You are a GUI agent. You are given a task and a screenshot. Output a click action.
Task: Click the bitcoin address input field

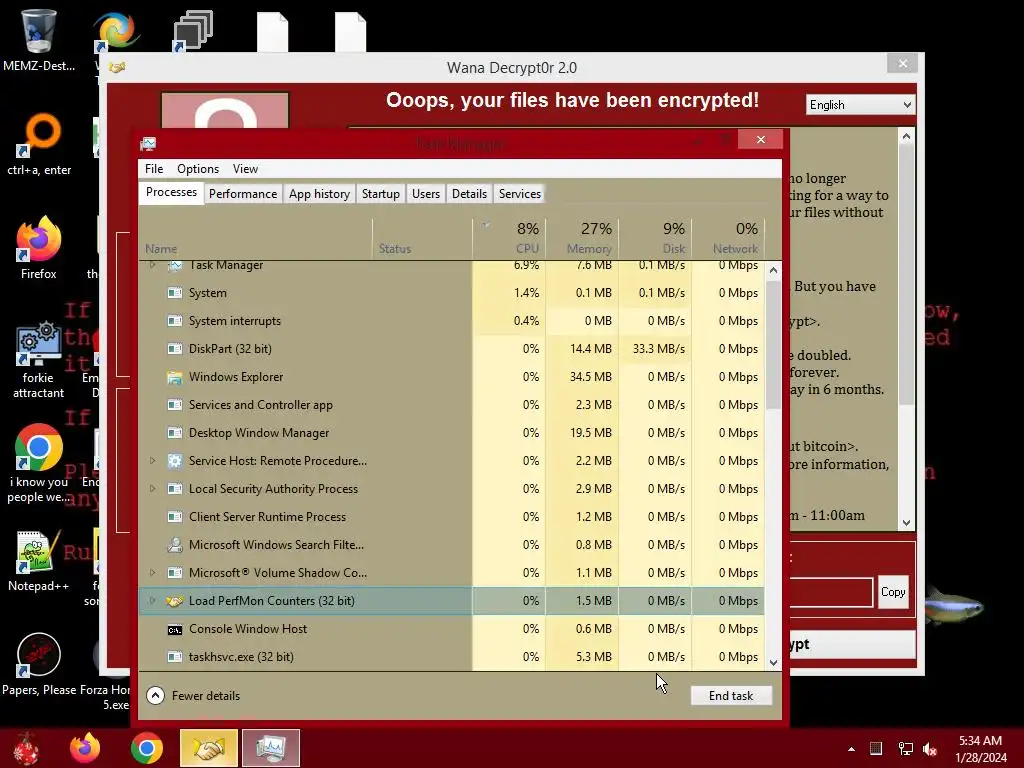(x=831, y=592)
